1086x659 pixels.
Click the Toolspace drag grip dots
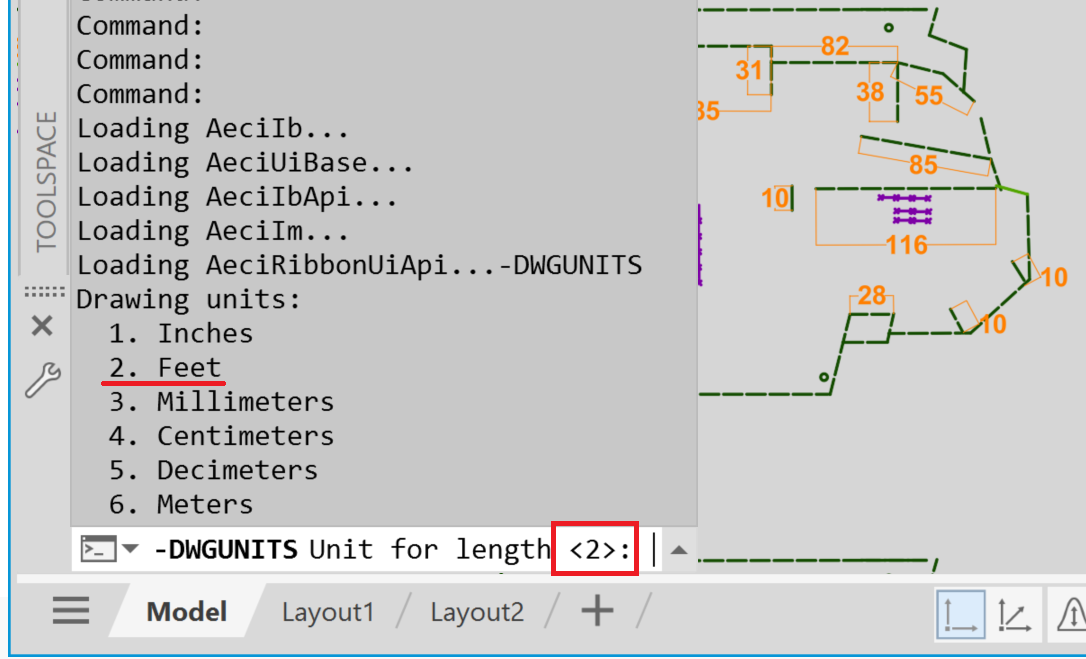tap(45, 292)
